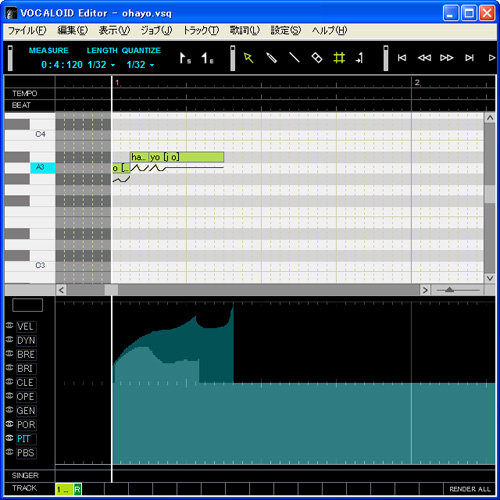Click horizontal scroll right arrow
500x500 pixels.
(425, 290)
